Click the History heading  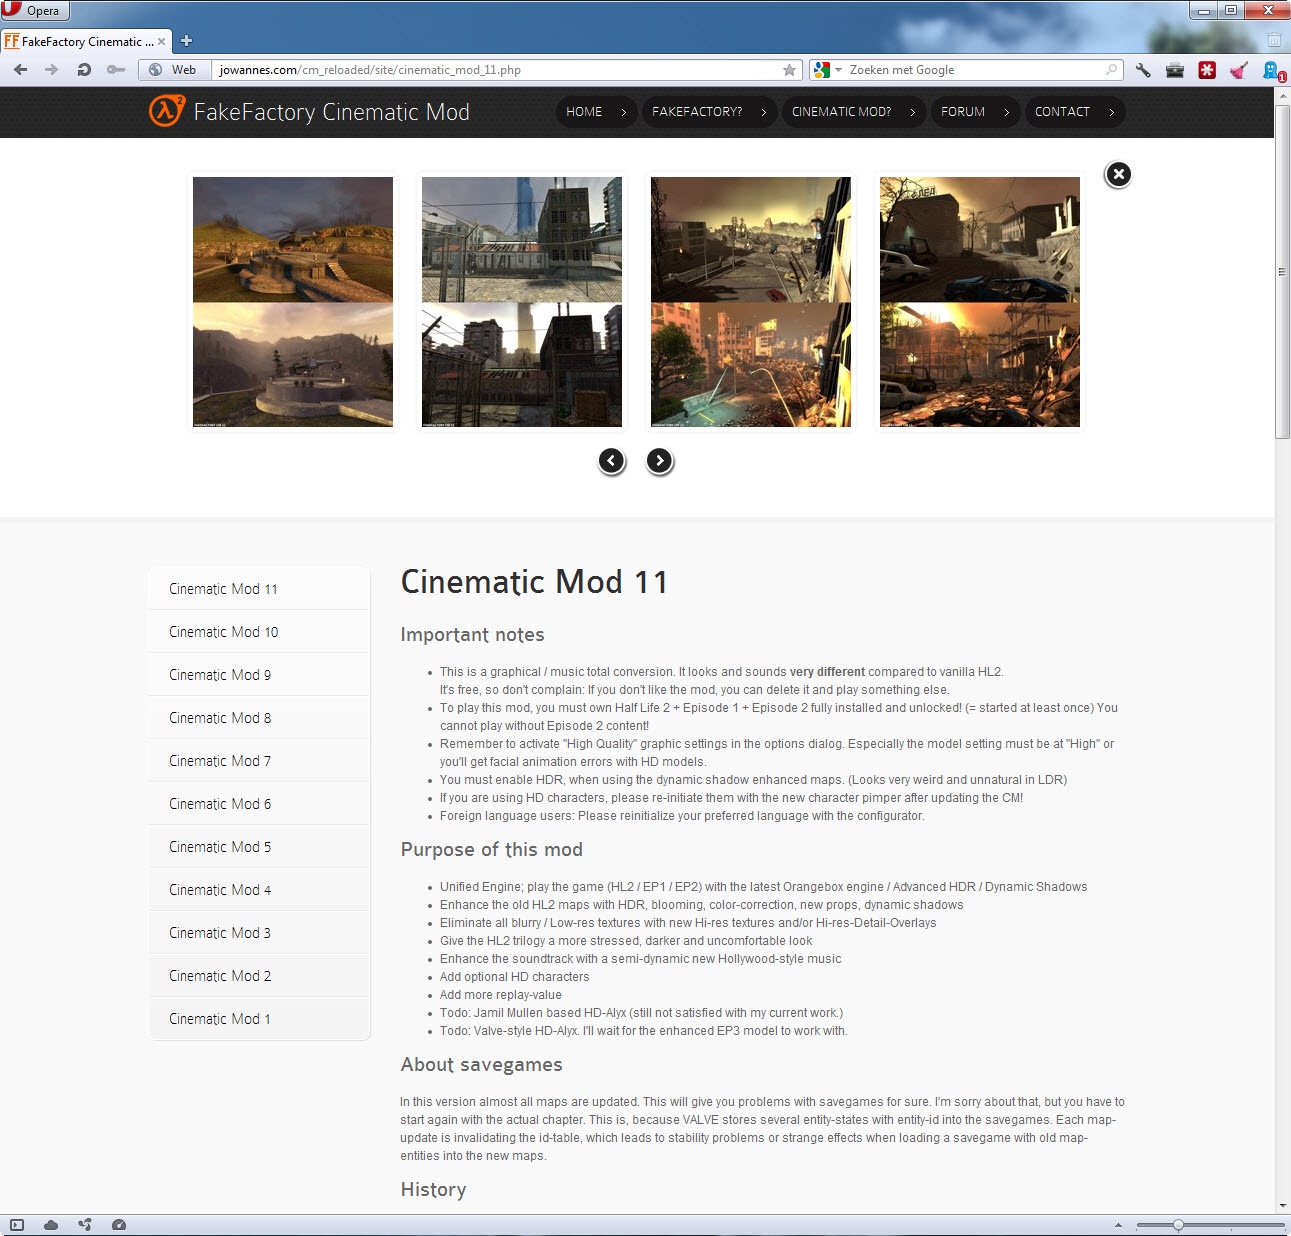coord(433,1190)
